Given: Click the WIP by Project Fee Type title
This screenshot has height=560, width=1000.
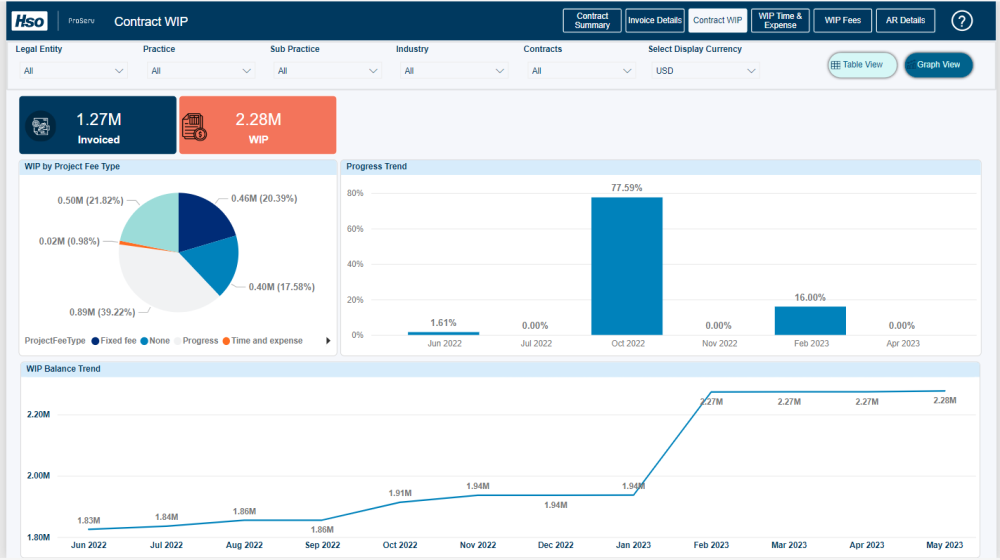Looking at the screenshot, I should tap(72, 166).
